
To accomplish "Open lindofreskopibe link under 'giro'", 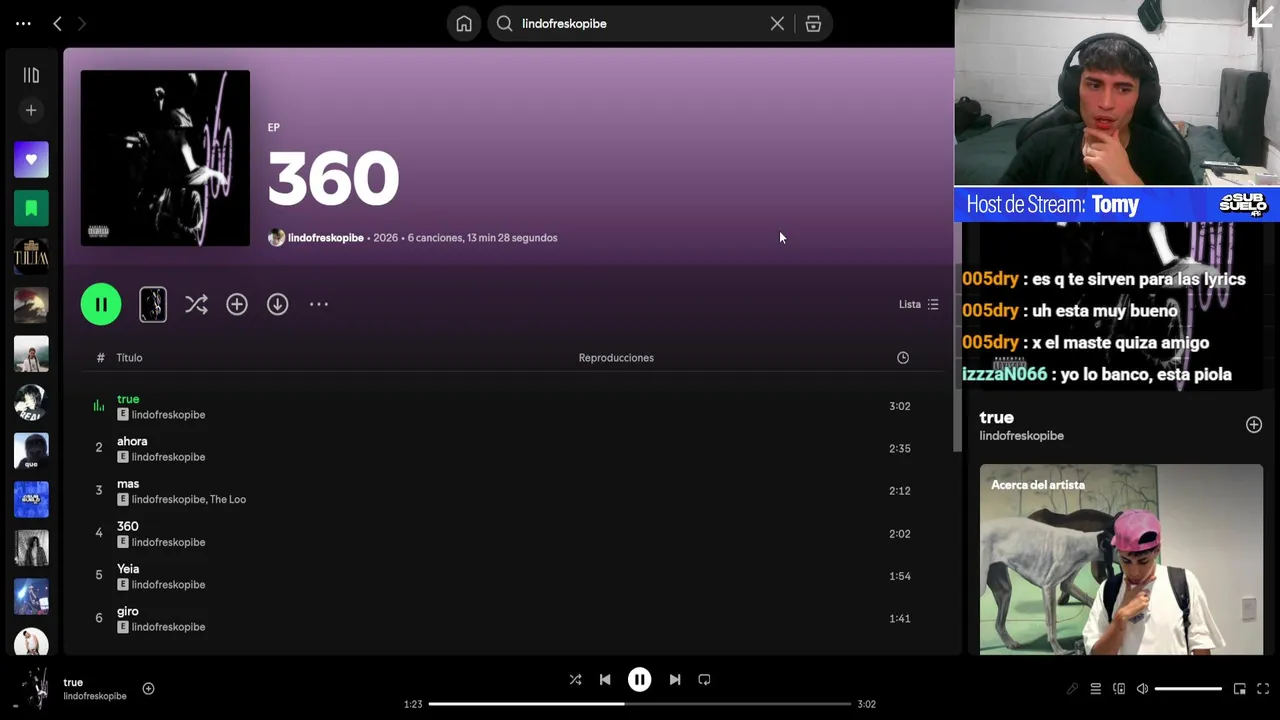I will point(168,627).
